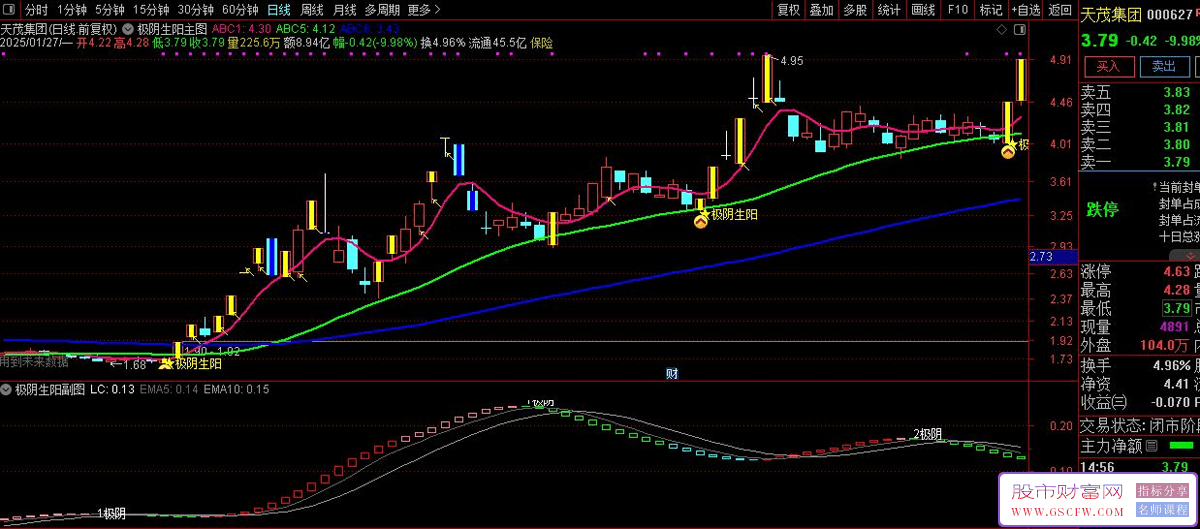1200x529 pixels.
Task: Click the 极阴生阳 signal near 3.25
Action: click(734, 214)
